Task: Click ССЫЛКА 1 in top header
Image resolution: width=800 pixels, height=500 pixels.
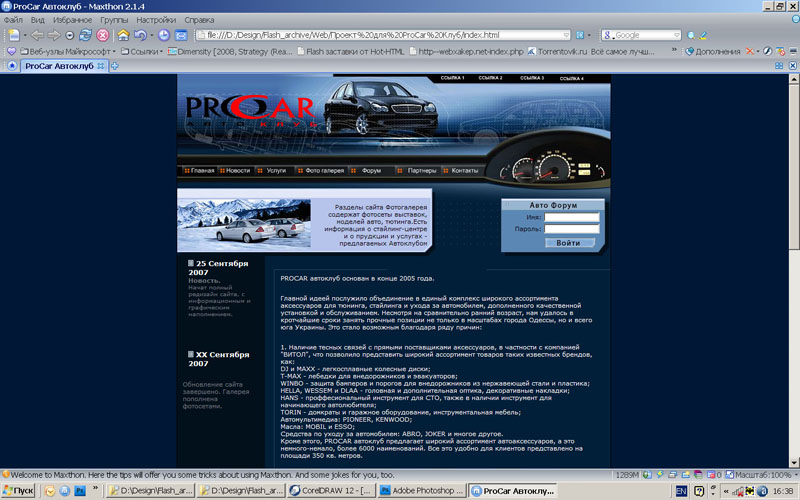Action: pos(452,78)
